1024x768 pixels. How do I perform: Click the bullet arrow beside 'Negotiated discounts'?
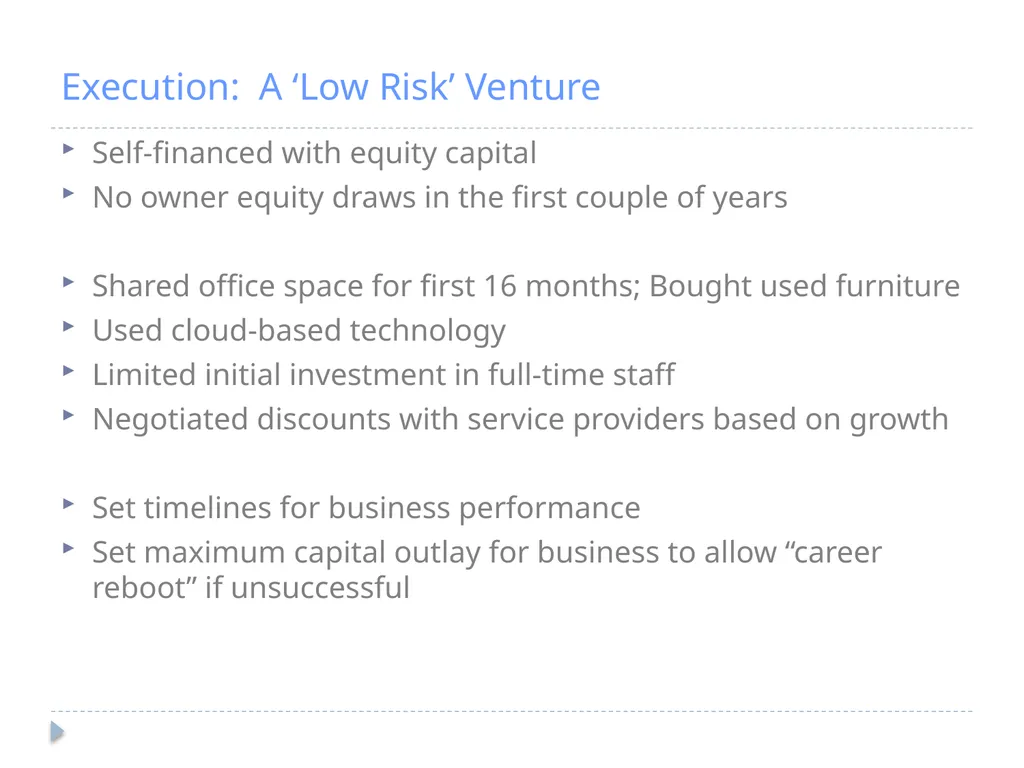[x=69, y=415]
